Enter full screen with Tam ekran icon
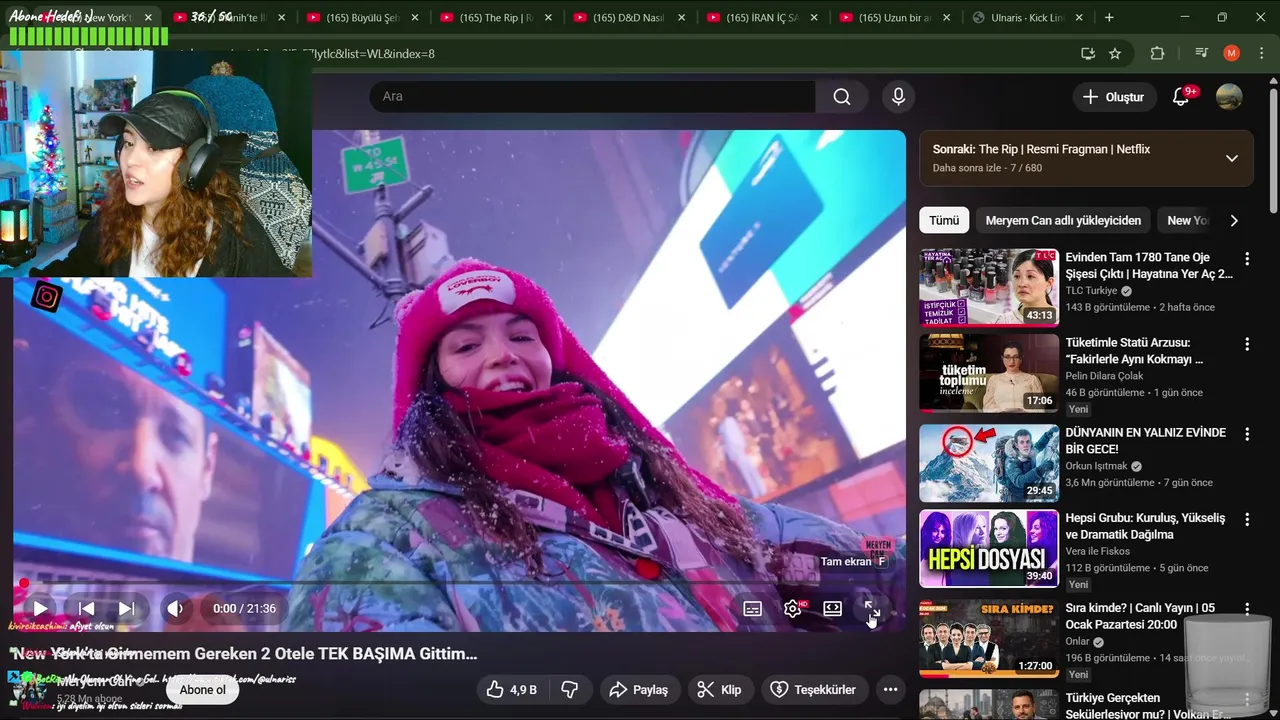The width and height of the screenshot is (1280, 720). click(x=872, y=608)
